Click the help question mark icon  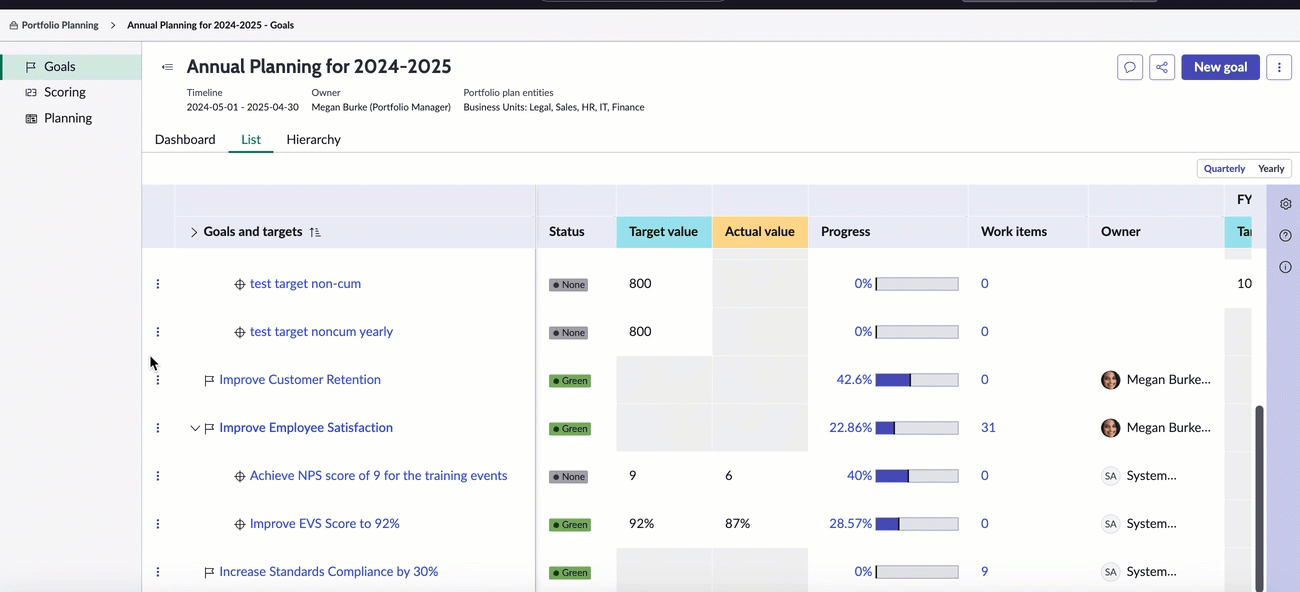(1286, 236)
